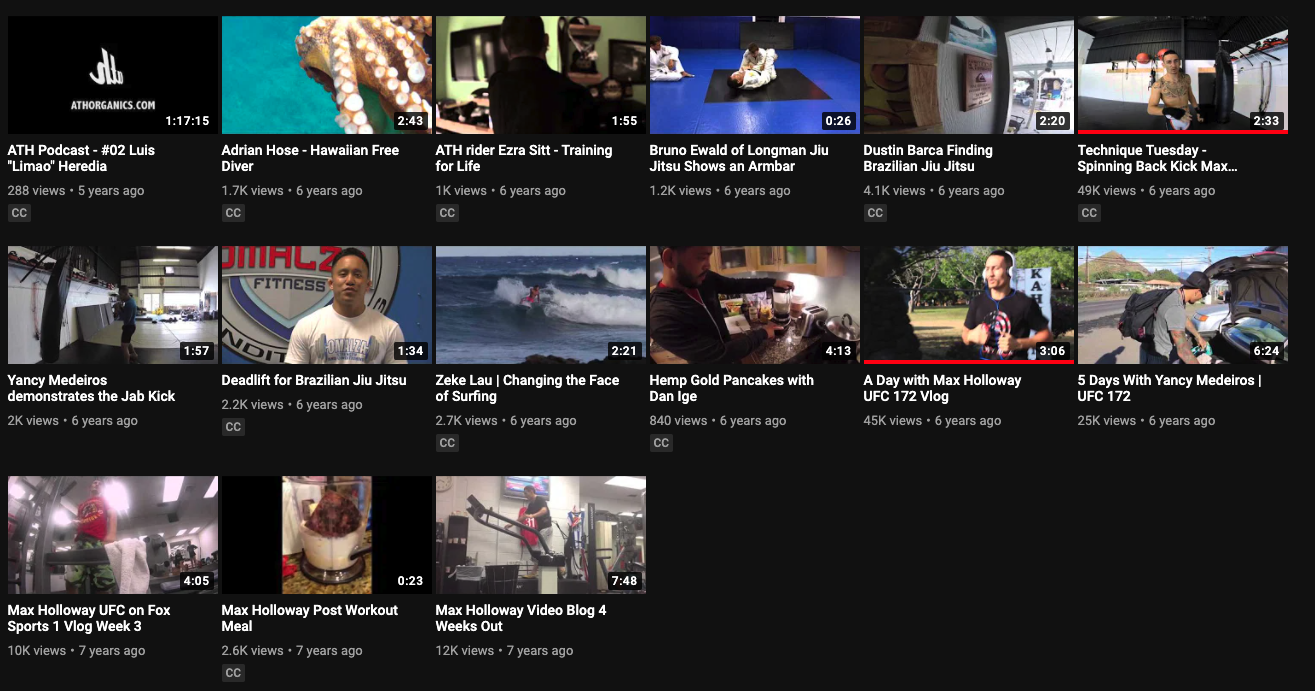The width and height of the screenshot is (1315, 691).
Task: Open the Ezra Sitt Training for Life thumbnail
Action: click(x=541, y=75)
